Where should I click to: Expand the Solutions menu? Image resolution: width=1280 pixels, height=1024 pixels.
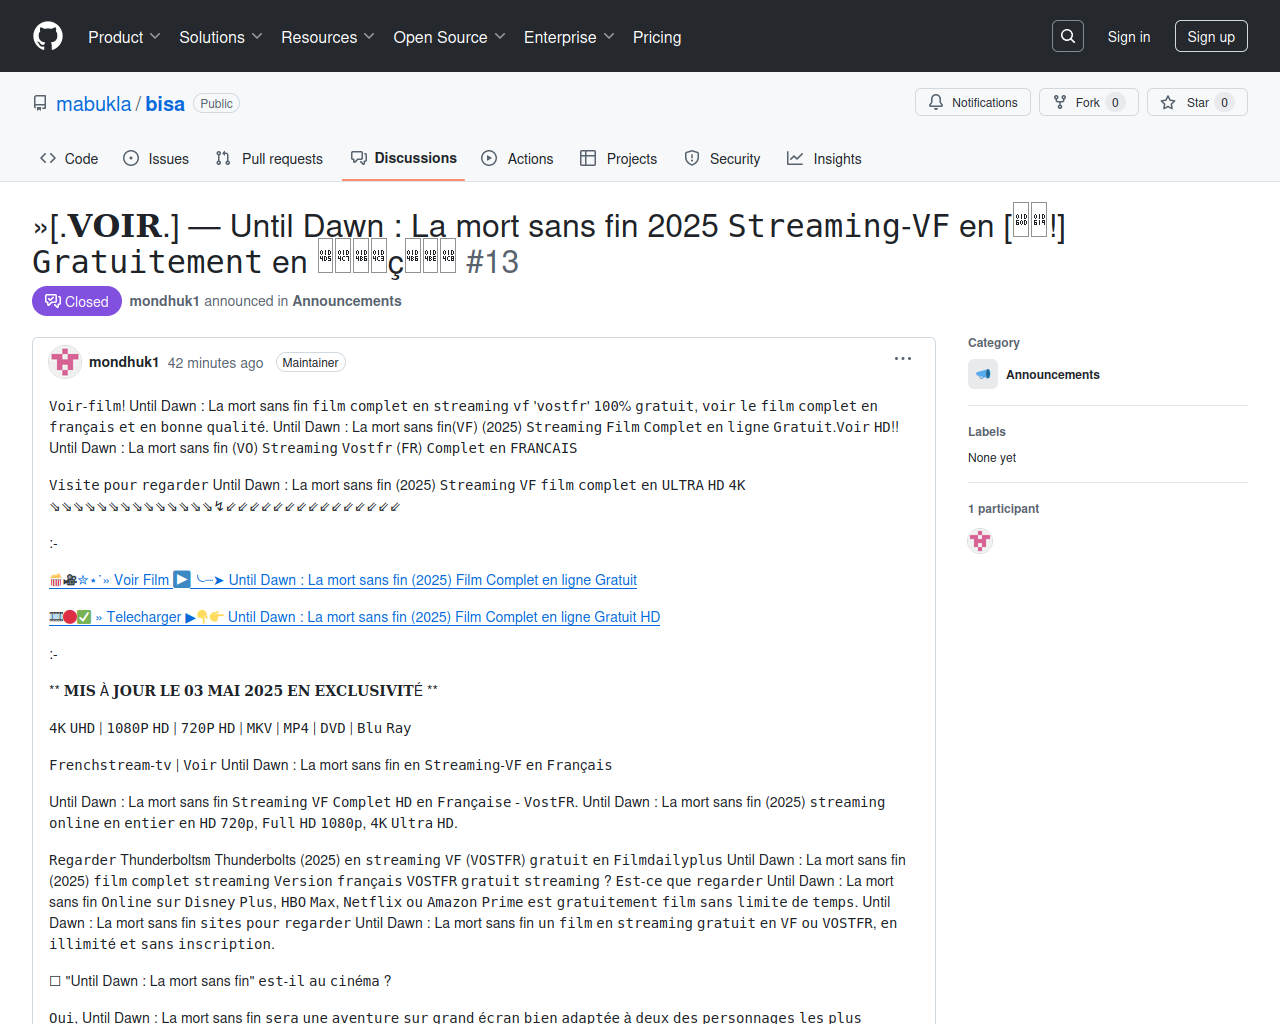(x=221, y=37)
